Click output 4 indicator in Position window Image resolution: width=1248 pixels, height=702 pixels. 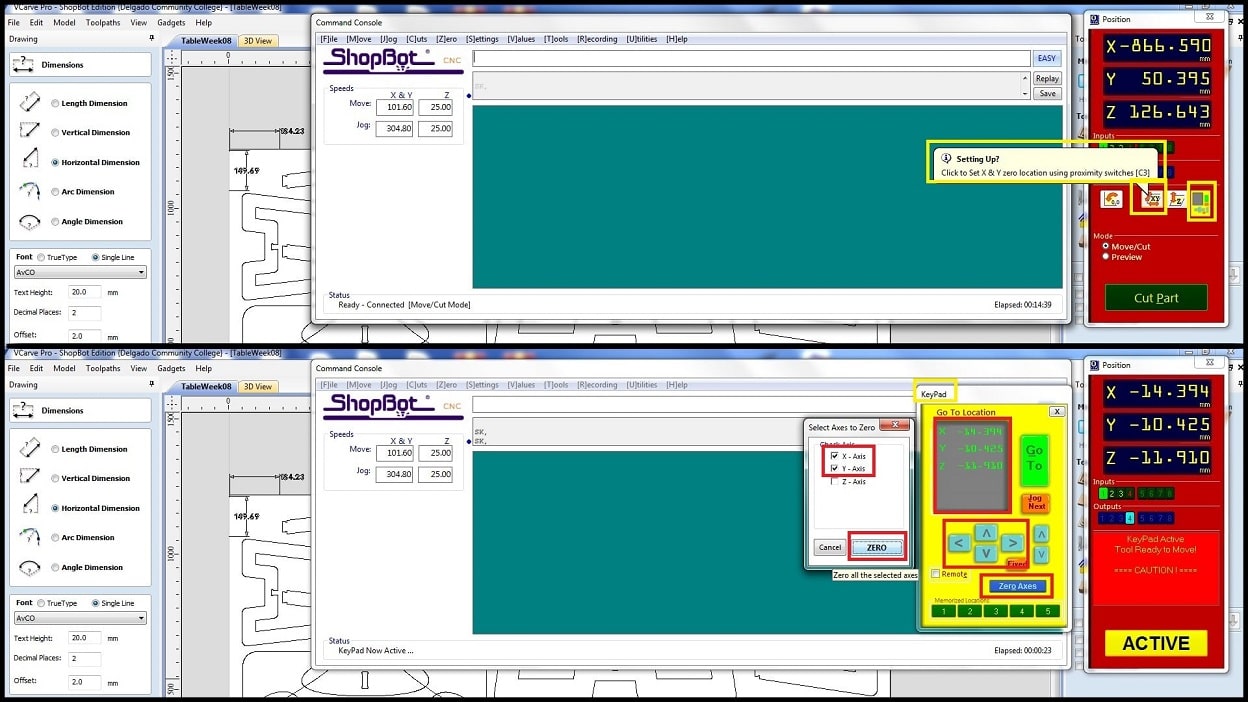point(1130,518)
